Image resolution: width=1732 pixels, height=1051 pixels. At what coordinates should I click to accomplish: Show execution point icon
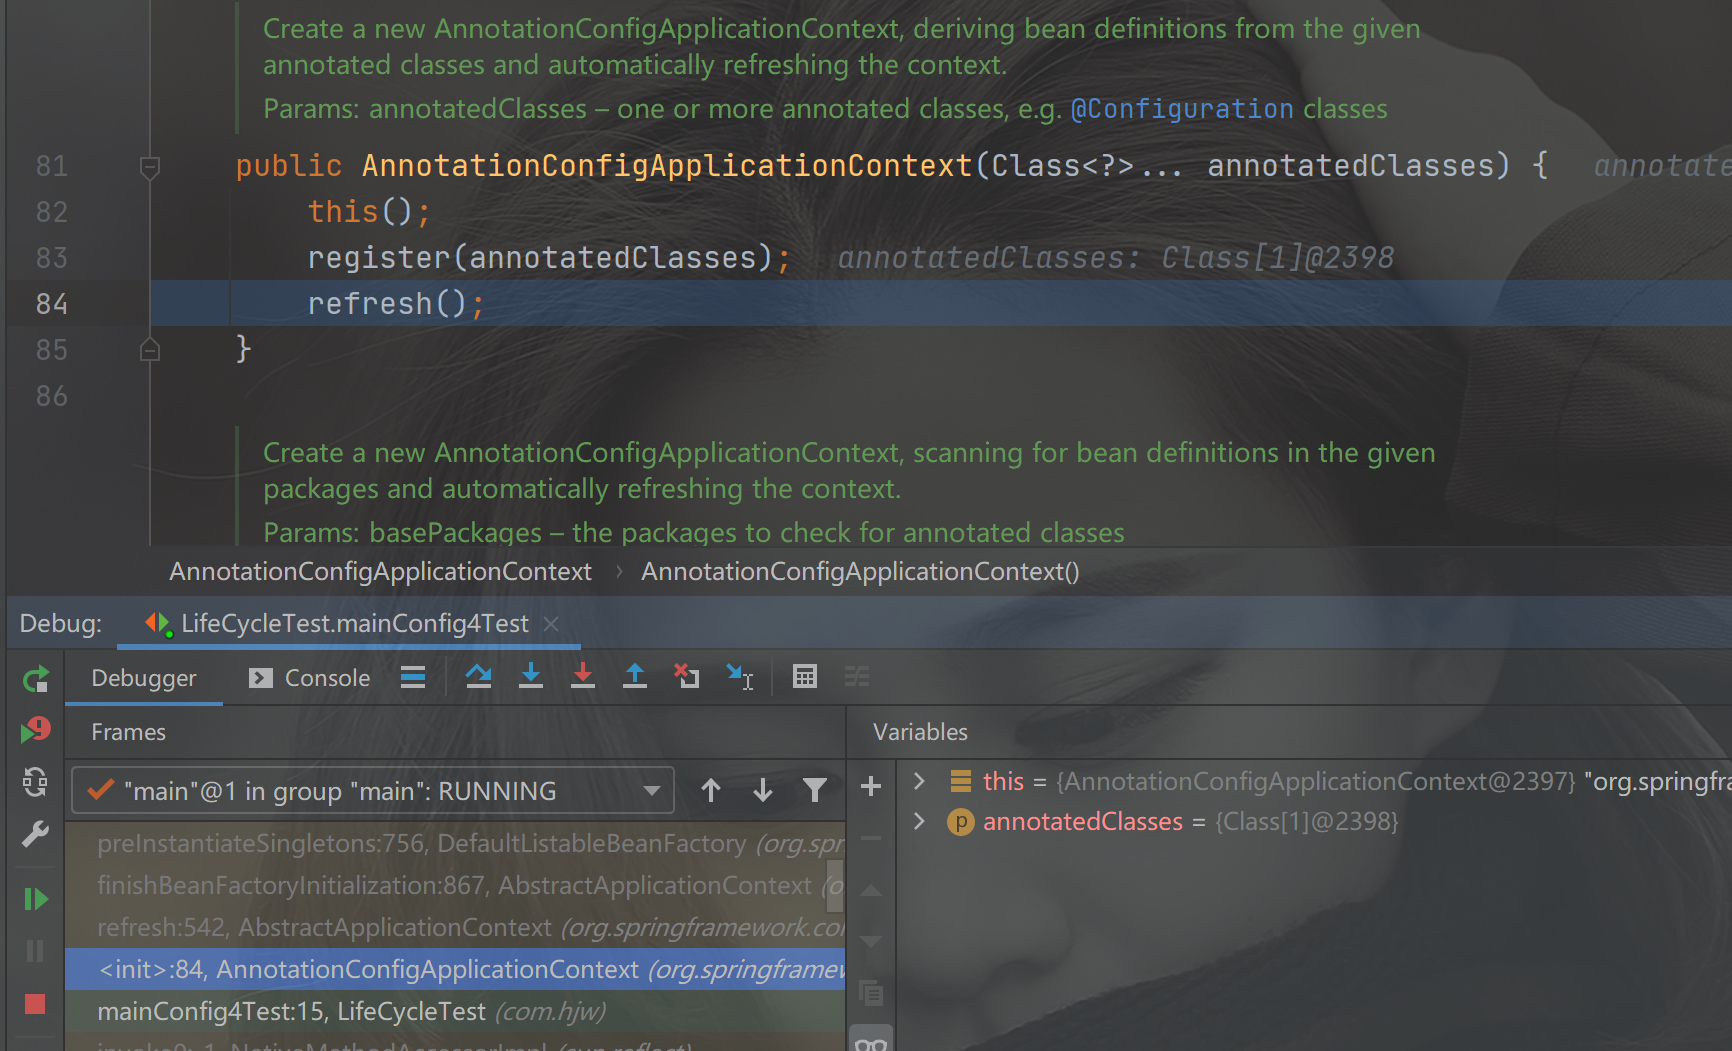(x=413, y=678)
